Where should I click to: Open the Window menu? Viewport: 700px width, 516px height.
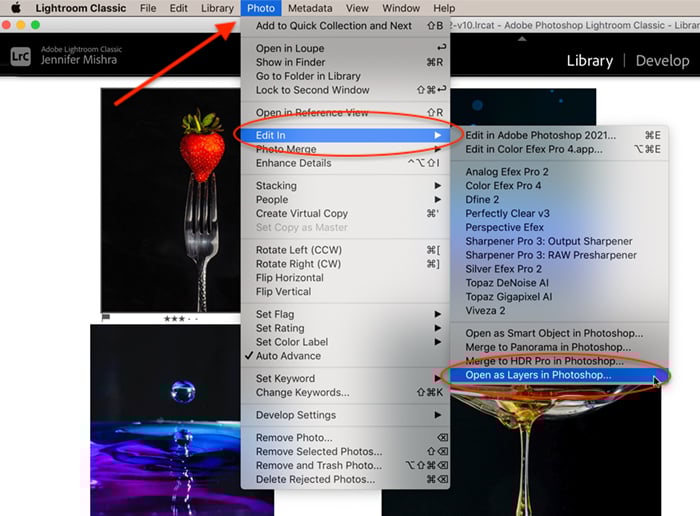click(x=401, y=8)
